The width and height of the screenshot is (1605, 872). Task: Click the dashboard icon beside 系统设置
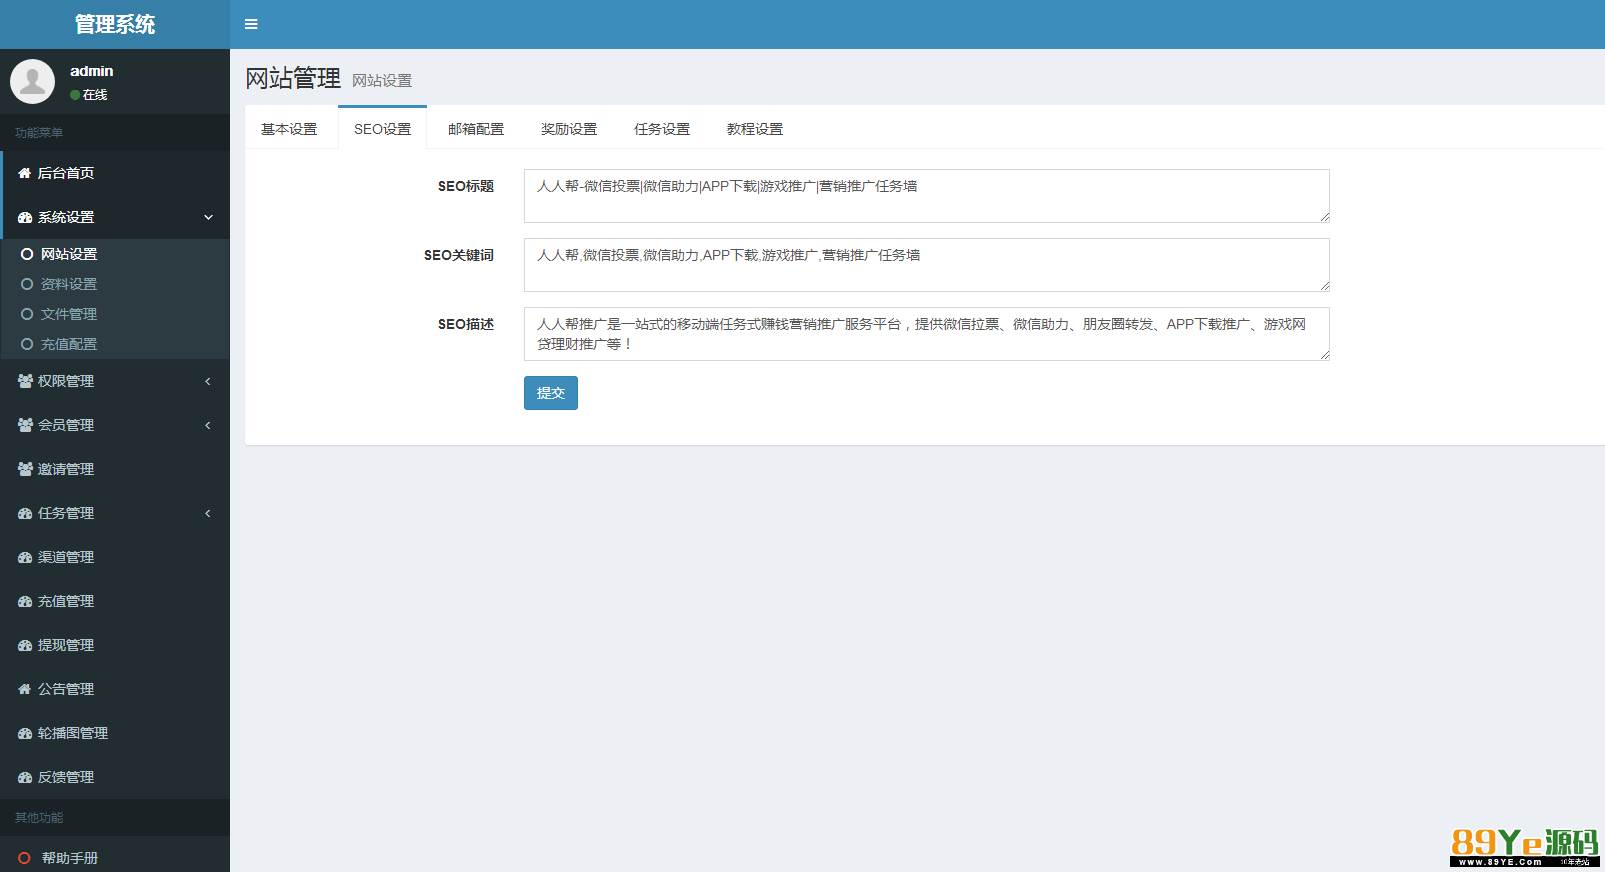tap(25, 217)
